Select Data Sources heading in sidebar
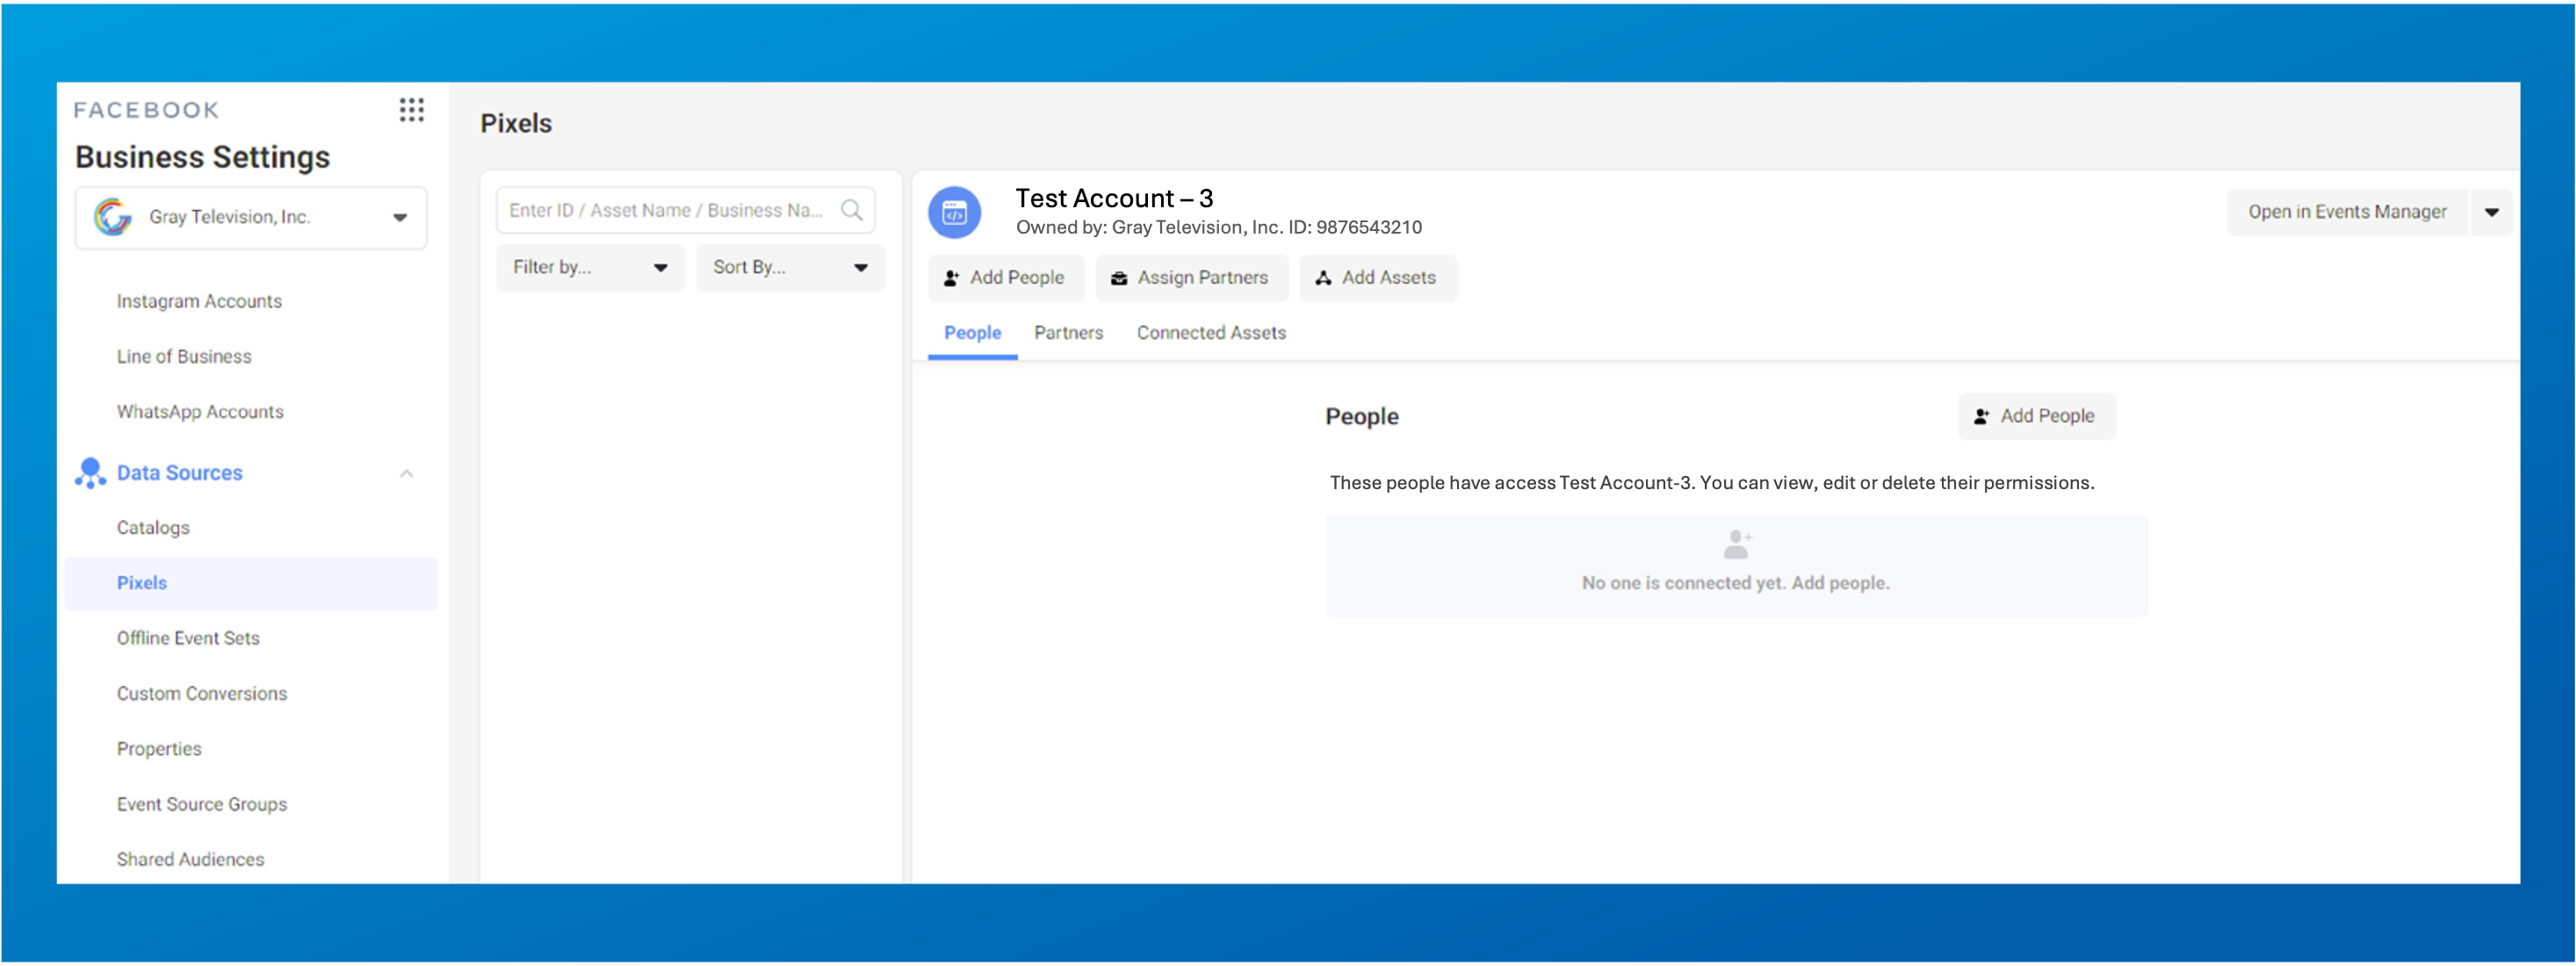 click(x=180, y=473)
